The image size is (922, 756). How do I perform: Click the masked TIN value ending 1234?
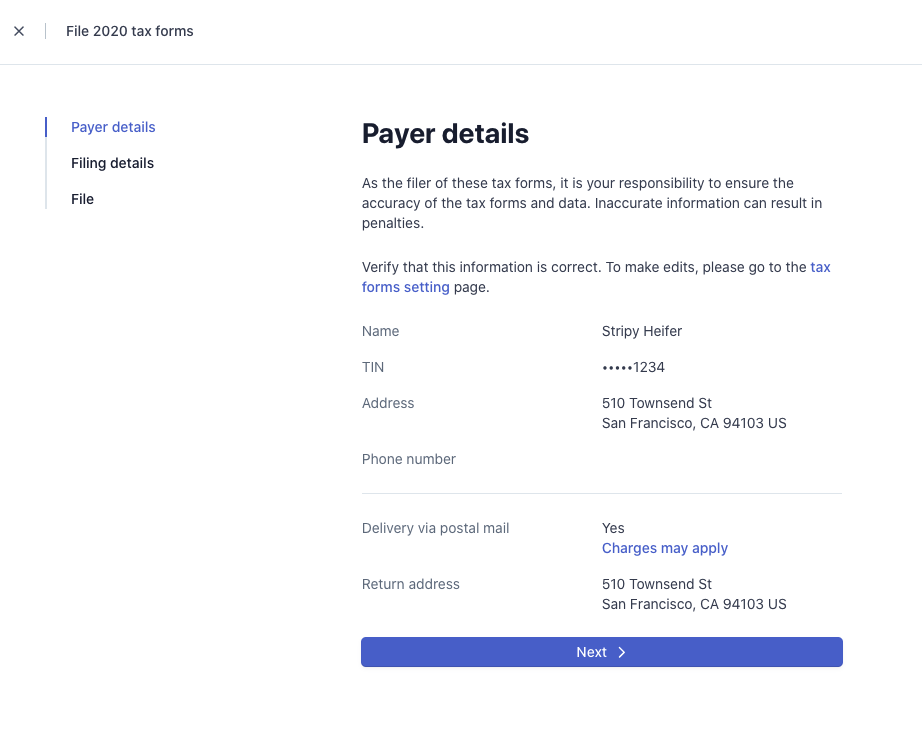(x=633, y=367)
